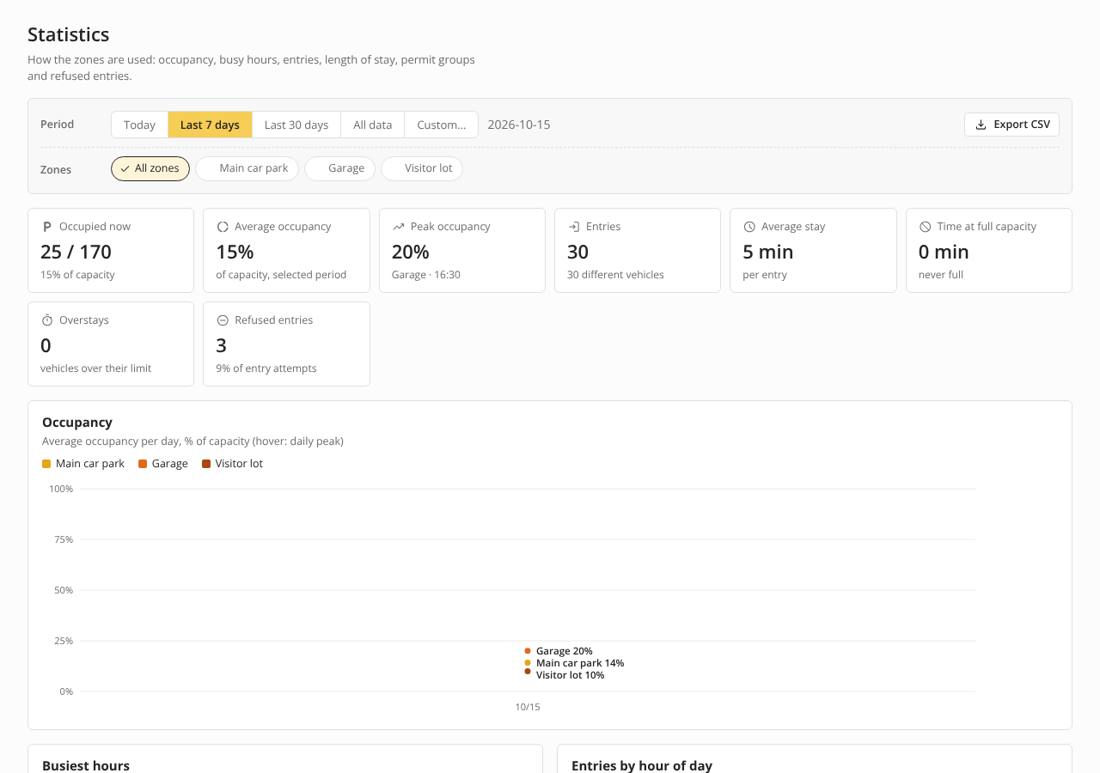Click the 15% average occupancy value

235,252
